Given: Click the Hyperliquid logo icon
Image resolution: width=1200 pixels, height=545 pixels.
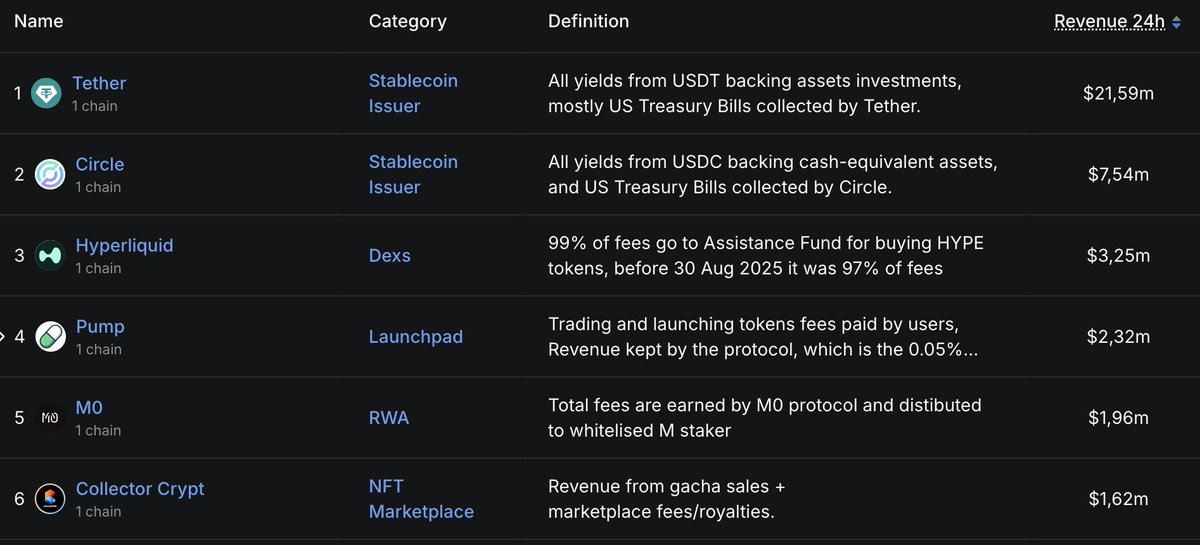Looking at the screenshot, I should point(50,256).
